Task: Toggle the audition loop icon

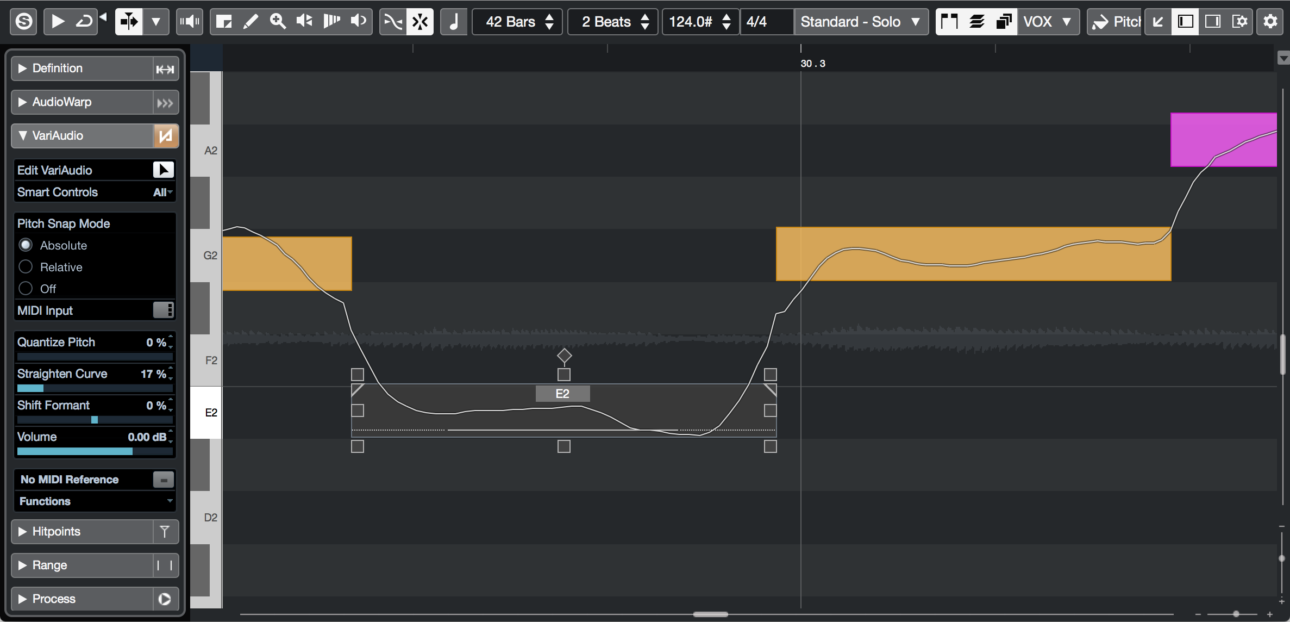Action: click(x=84, y=21)
